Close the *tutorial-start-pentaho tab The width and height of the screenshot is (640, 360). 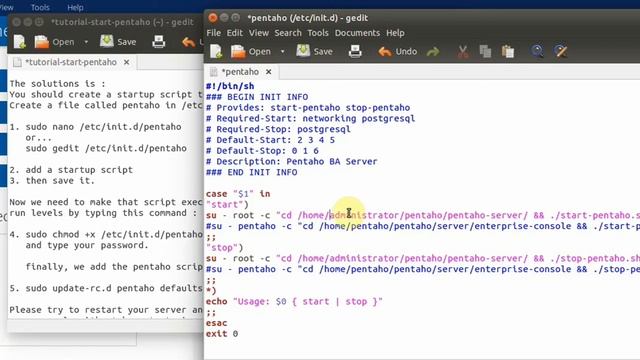tap(127, 62)
